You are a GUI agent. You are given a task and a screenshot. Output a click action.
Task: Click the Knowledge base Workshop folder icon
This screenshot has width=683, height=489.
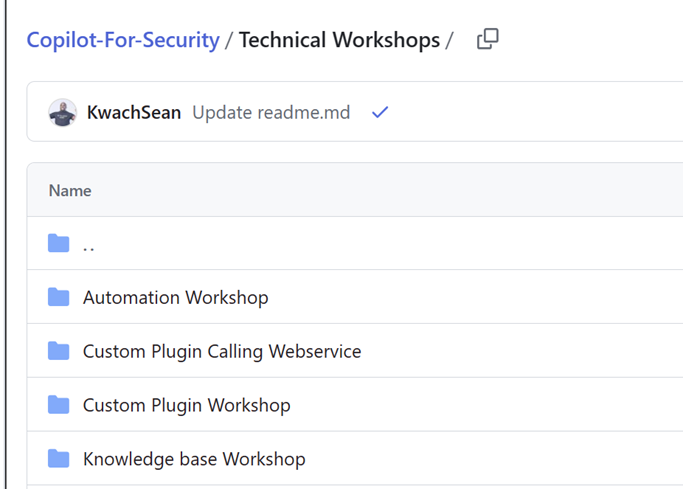click(x=59, y=459)
